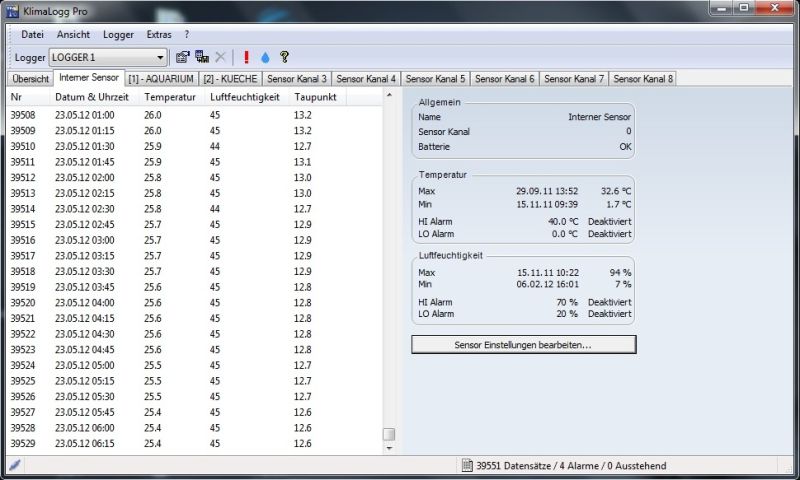Viewport: 800px width, 480px height.
Task: Click the Batterie OK status value
Action: (626, 147)
